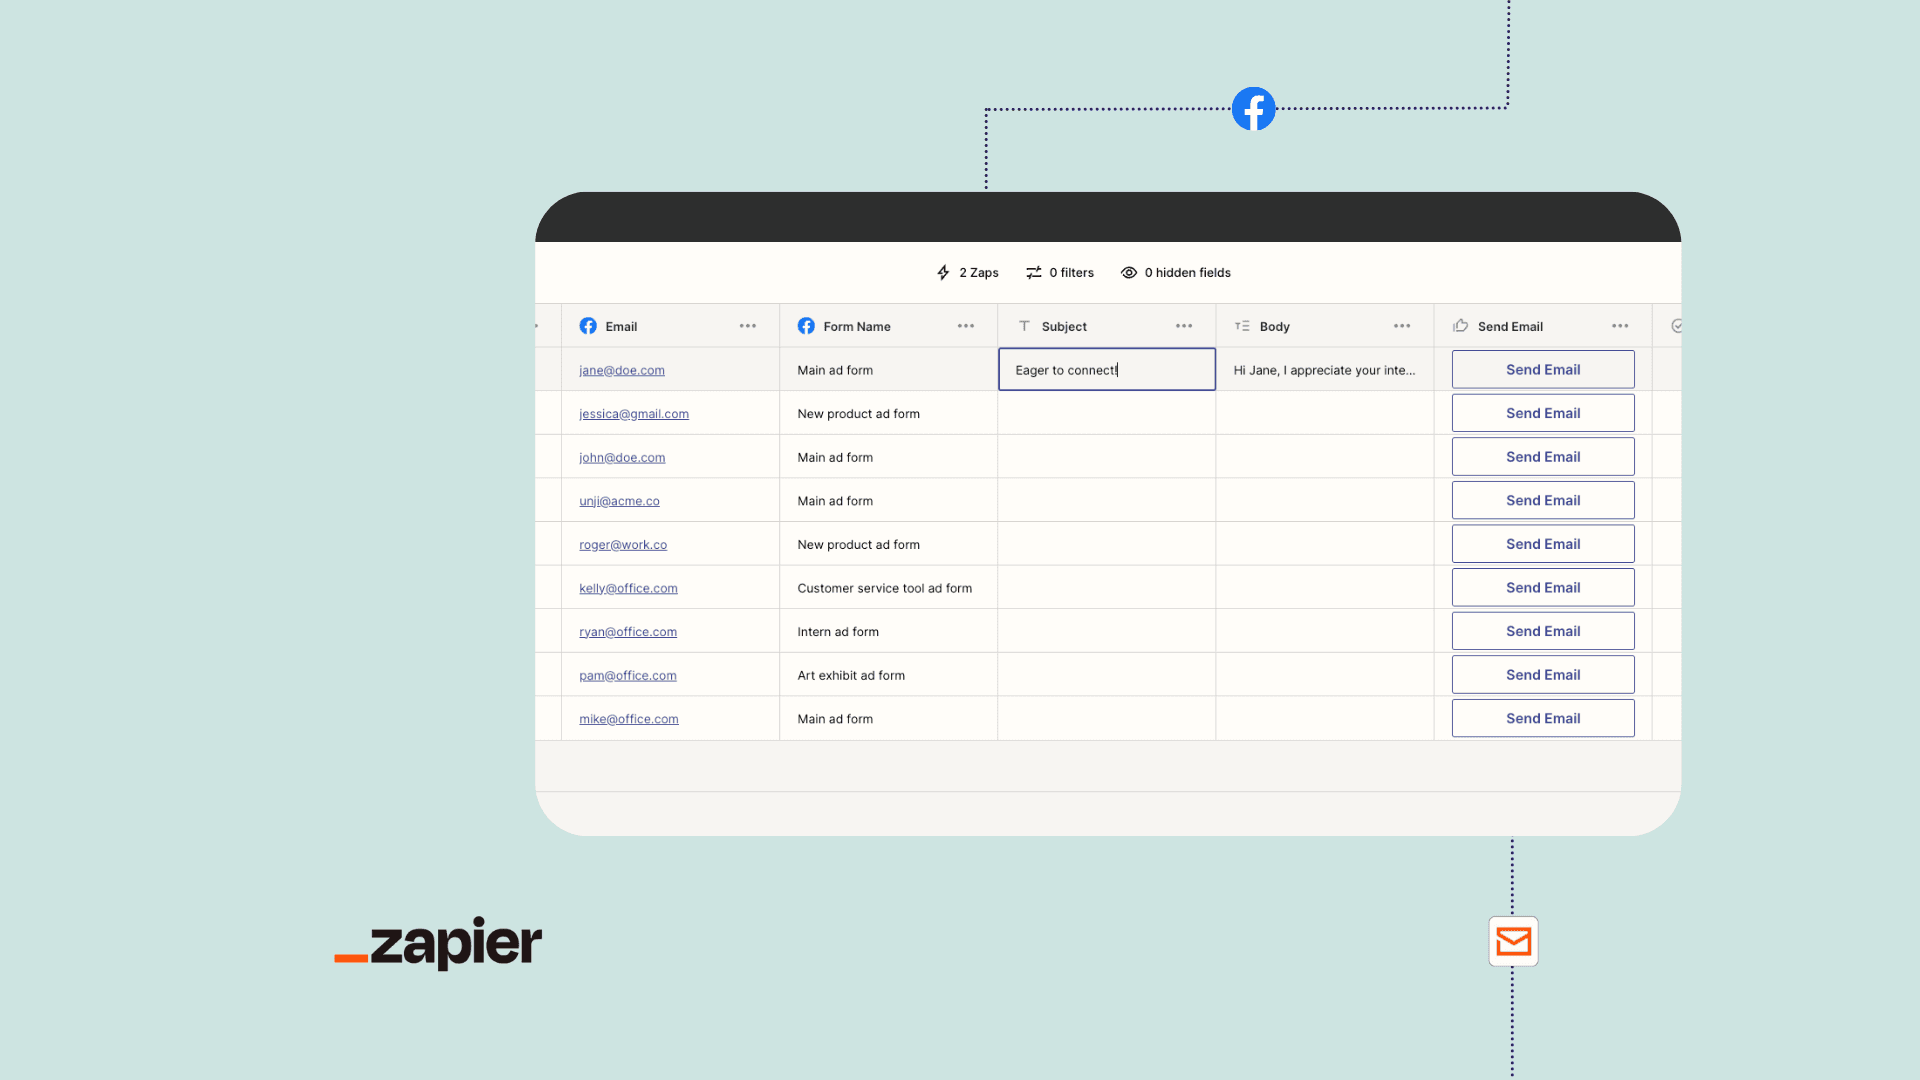
Task: Toggle 0 hidden fields visibility
Action: [1175, 272]
